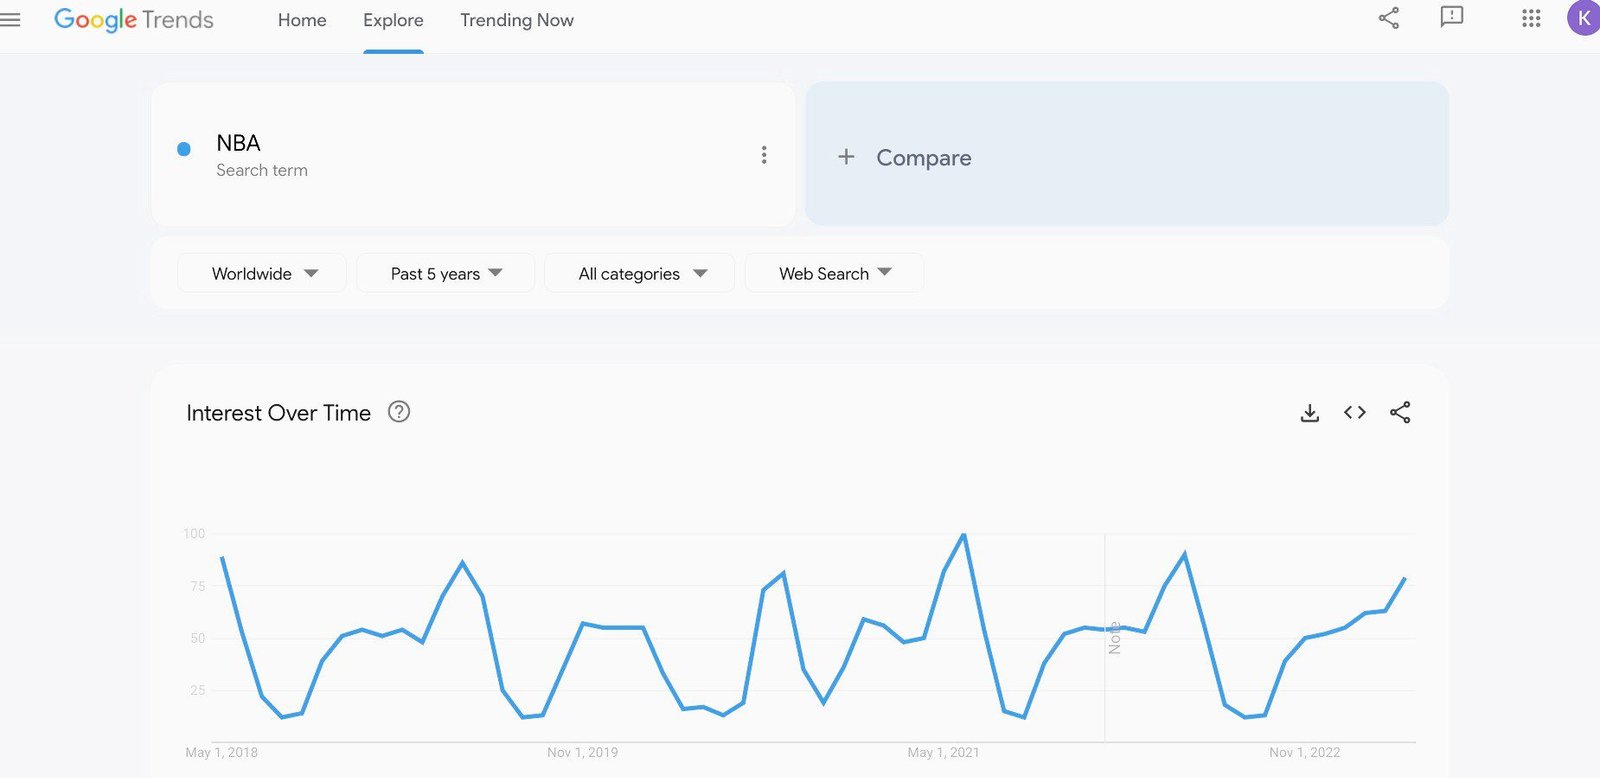Click the '100' y-axis value

point(194,534)
